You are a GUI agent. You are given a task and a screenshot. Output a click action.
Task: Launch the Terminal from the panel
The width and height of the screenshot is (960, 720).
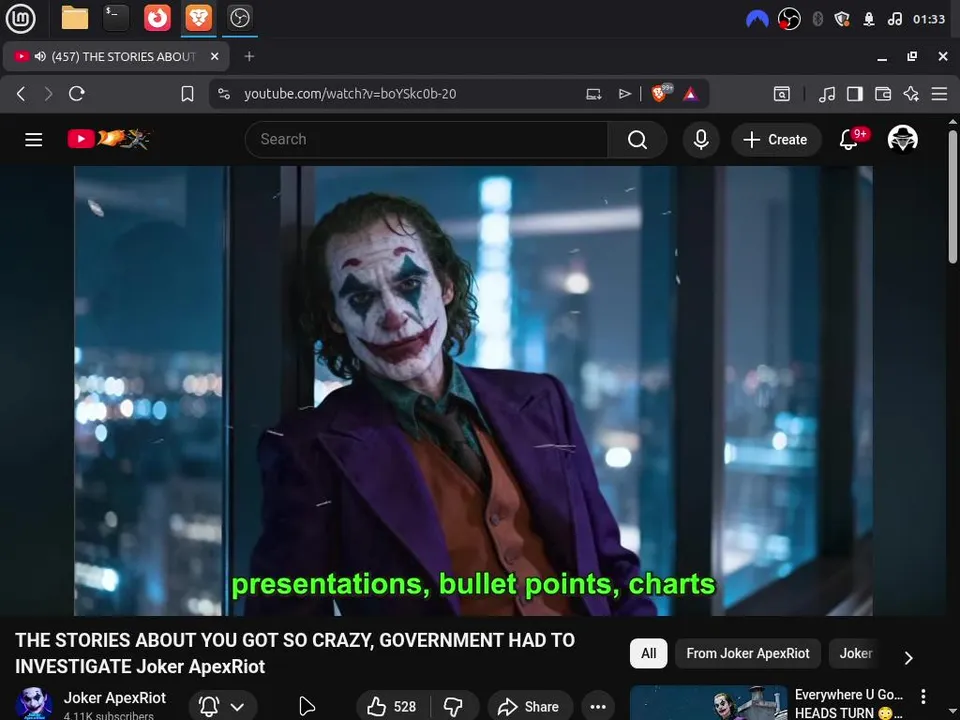pyautogui.click(x=116, y=18)
